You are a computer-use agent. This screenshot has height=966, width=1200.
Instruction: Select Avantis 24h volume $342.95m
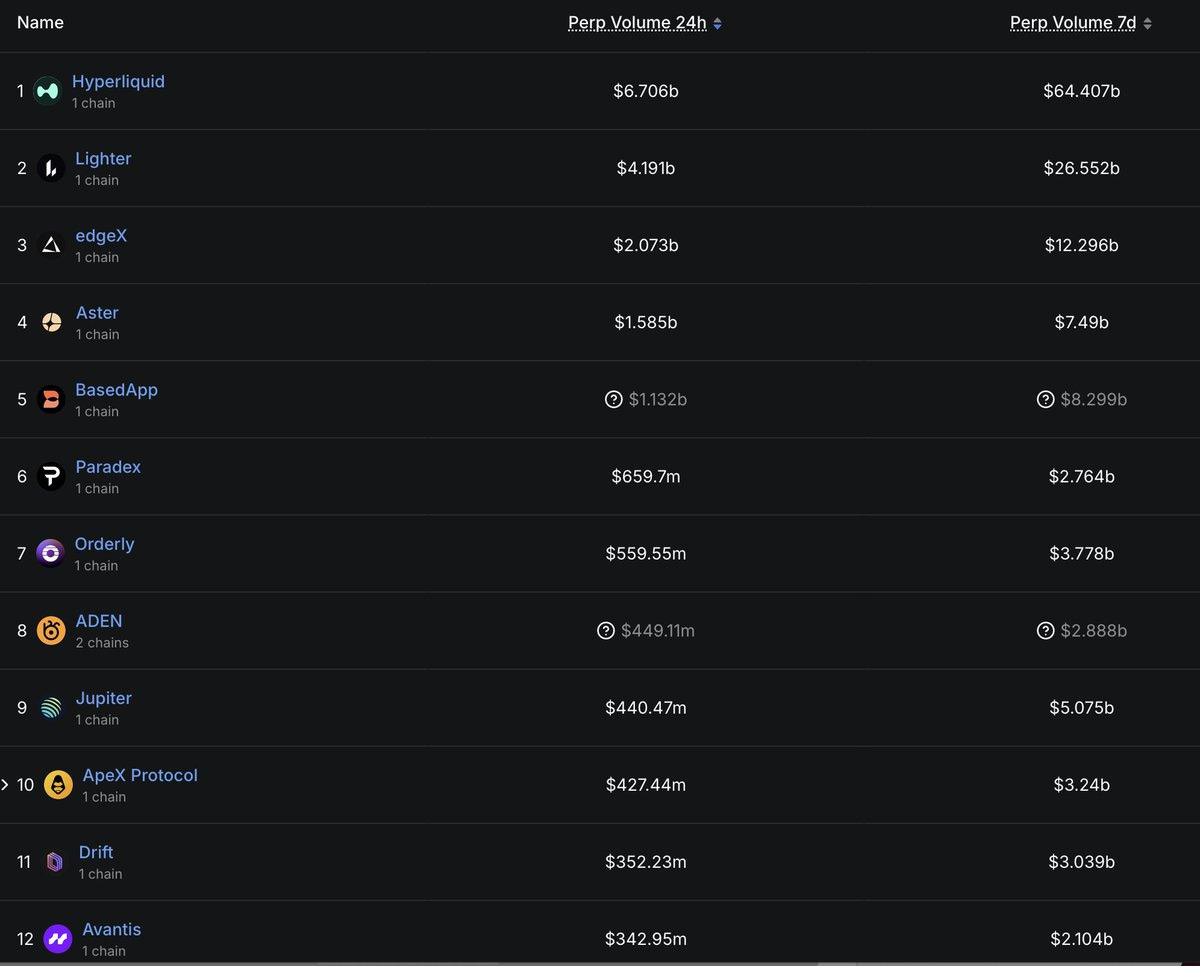coord(646,939)
